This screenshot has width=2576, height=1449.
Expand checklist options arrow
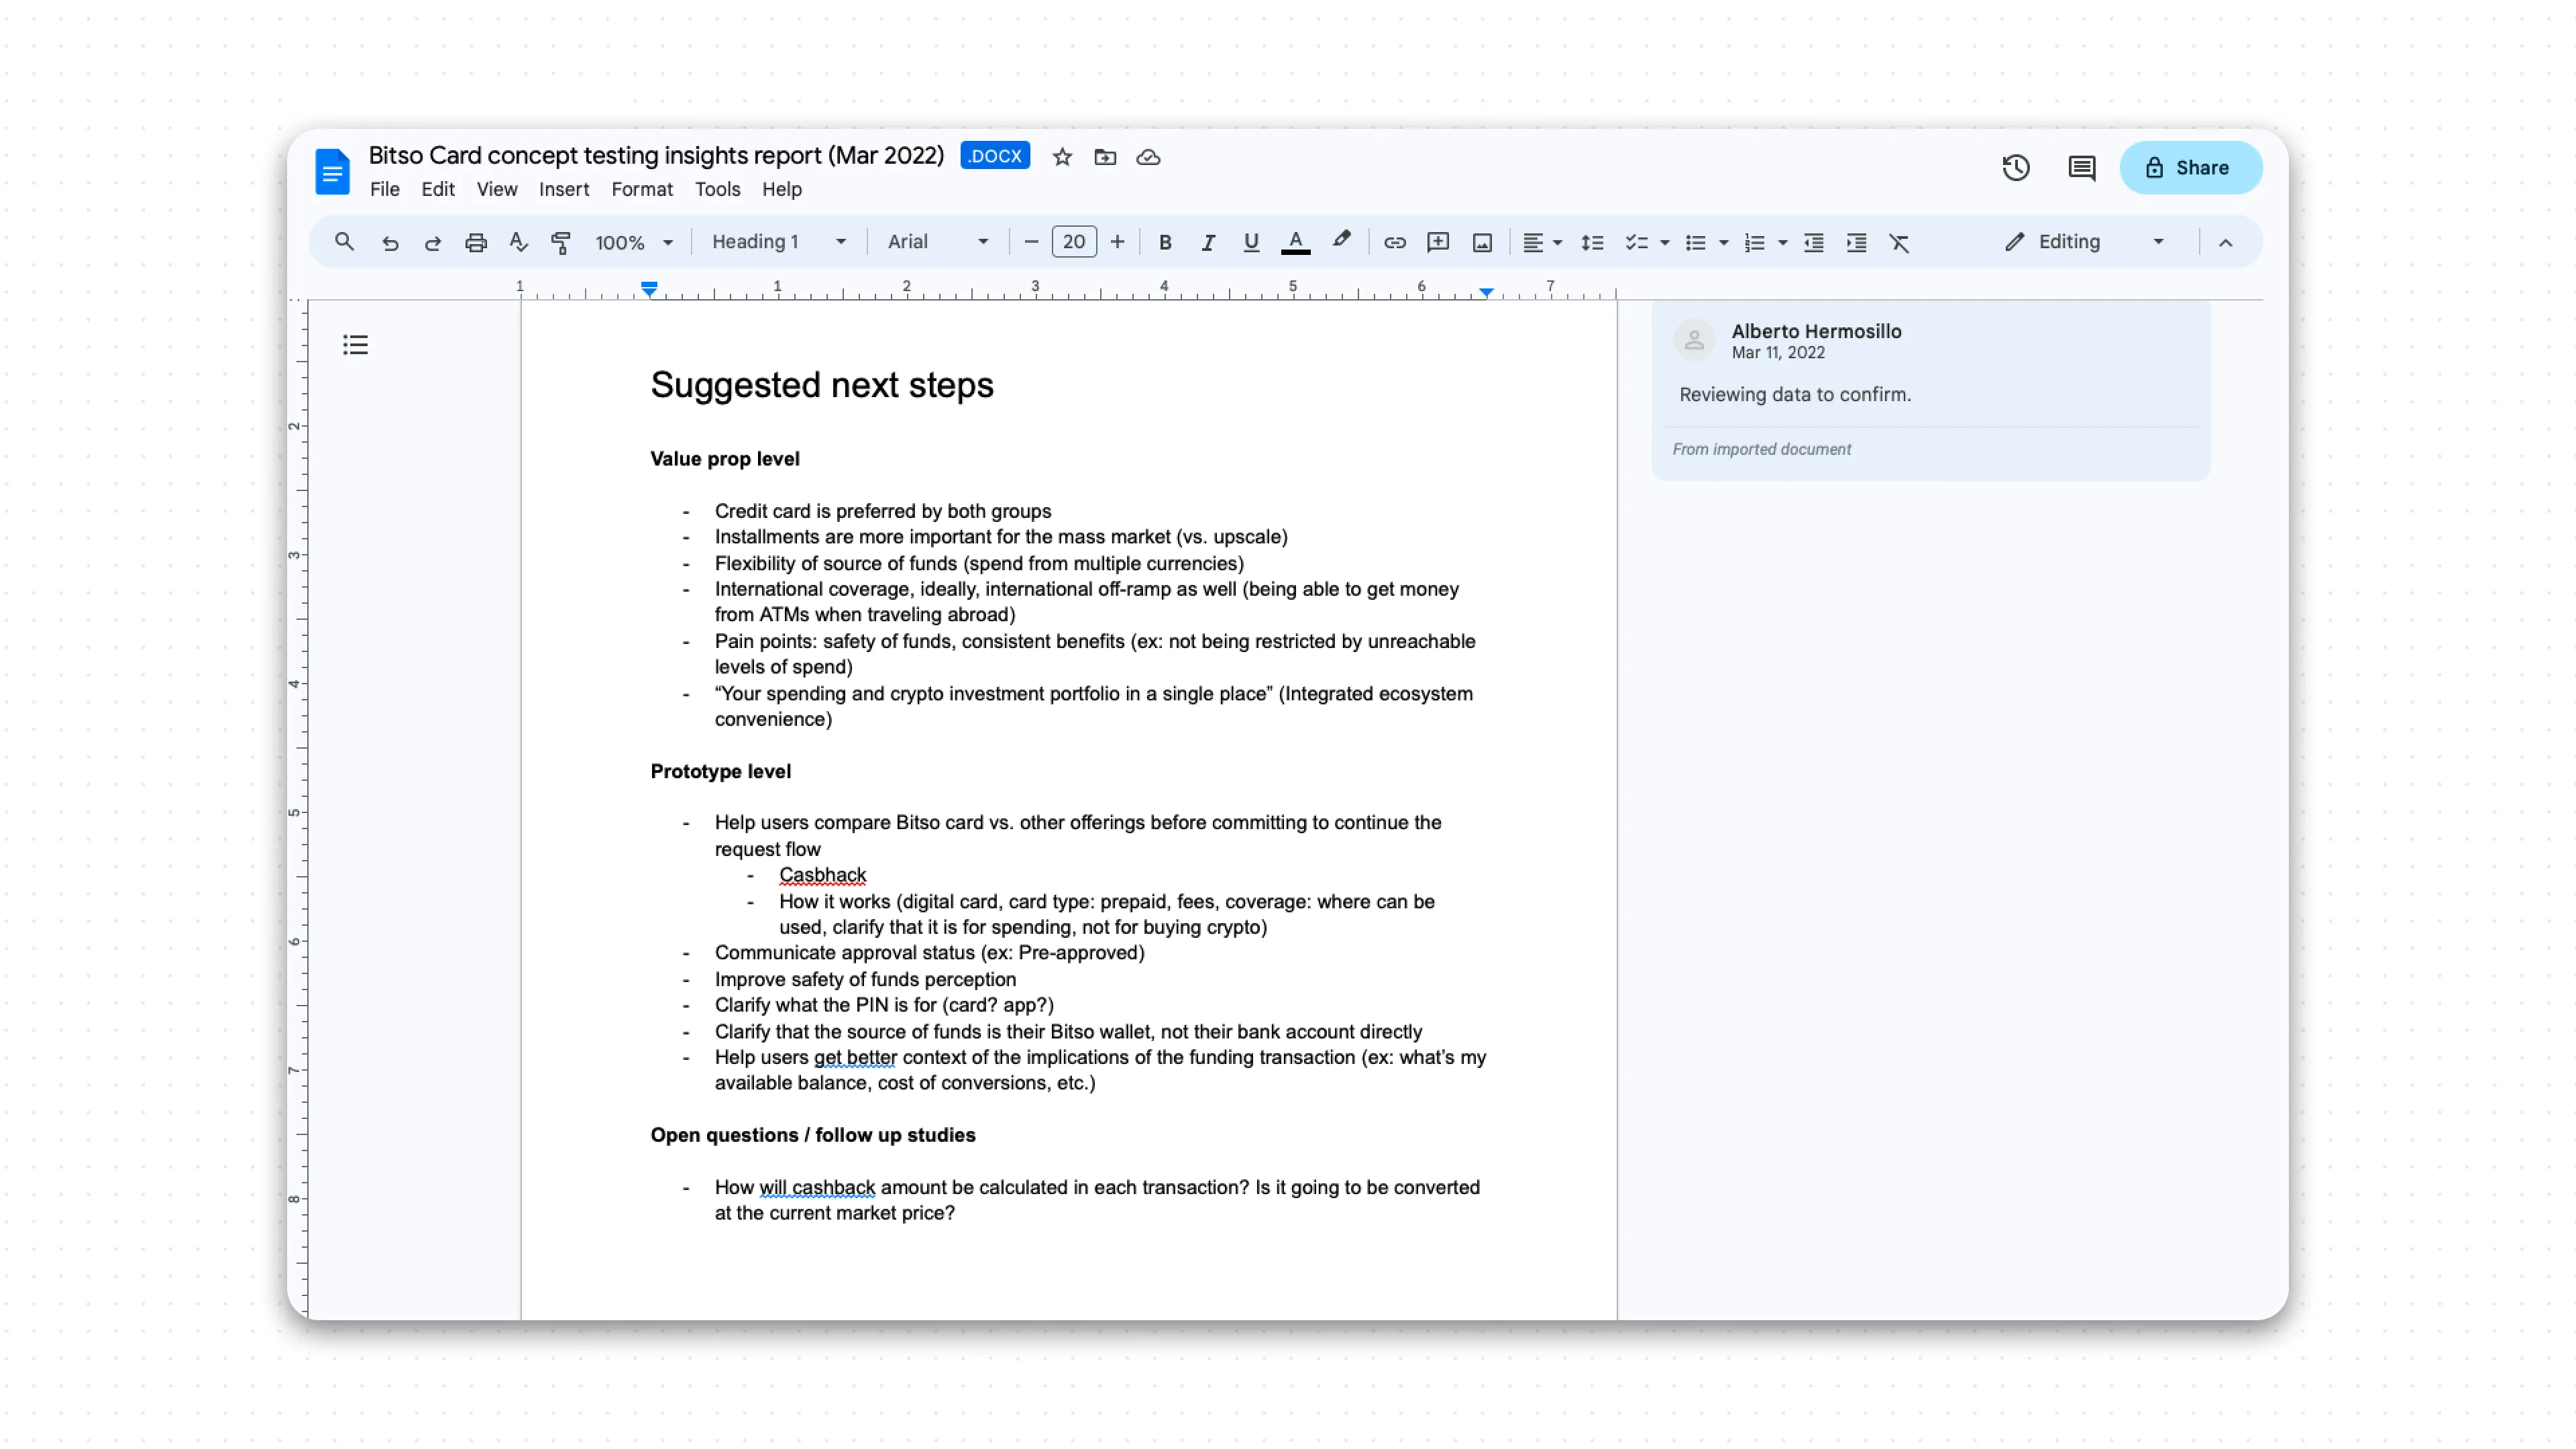(1665, 242)
